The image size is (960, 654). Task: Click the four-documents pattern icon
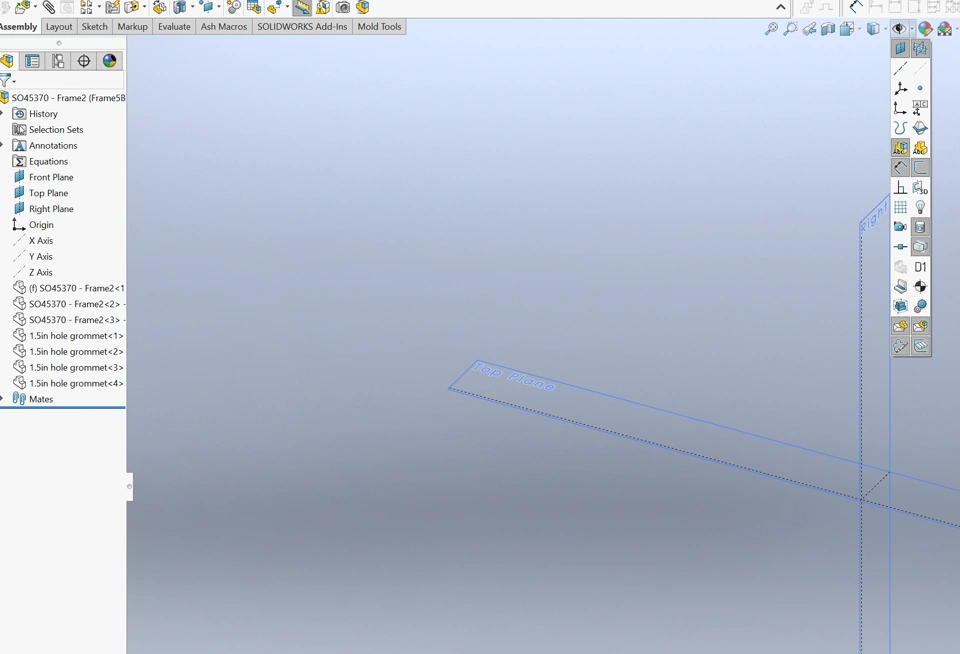(x=87, y=7)
